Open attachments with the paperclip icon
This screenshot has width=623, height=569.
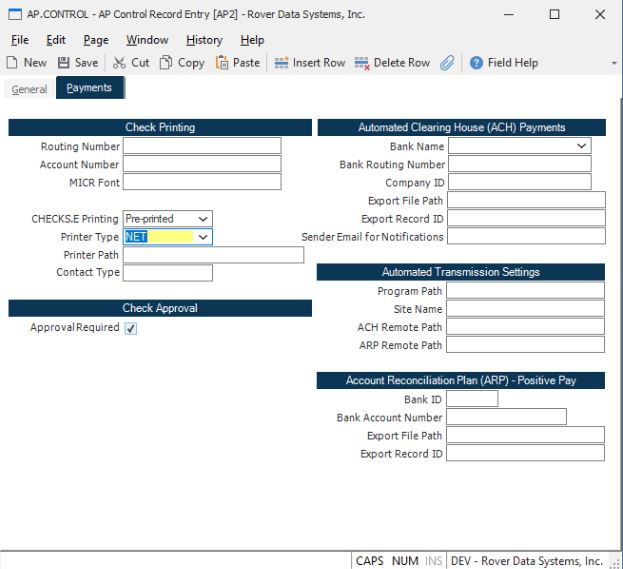(x=447, y=62)
